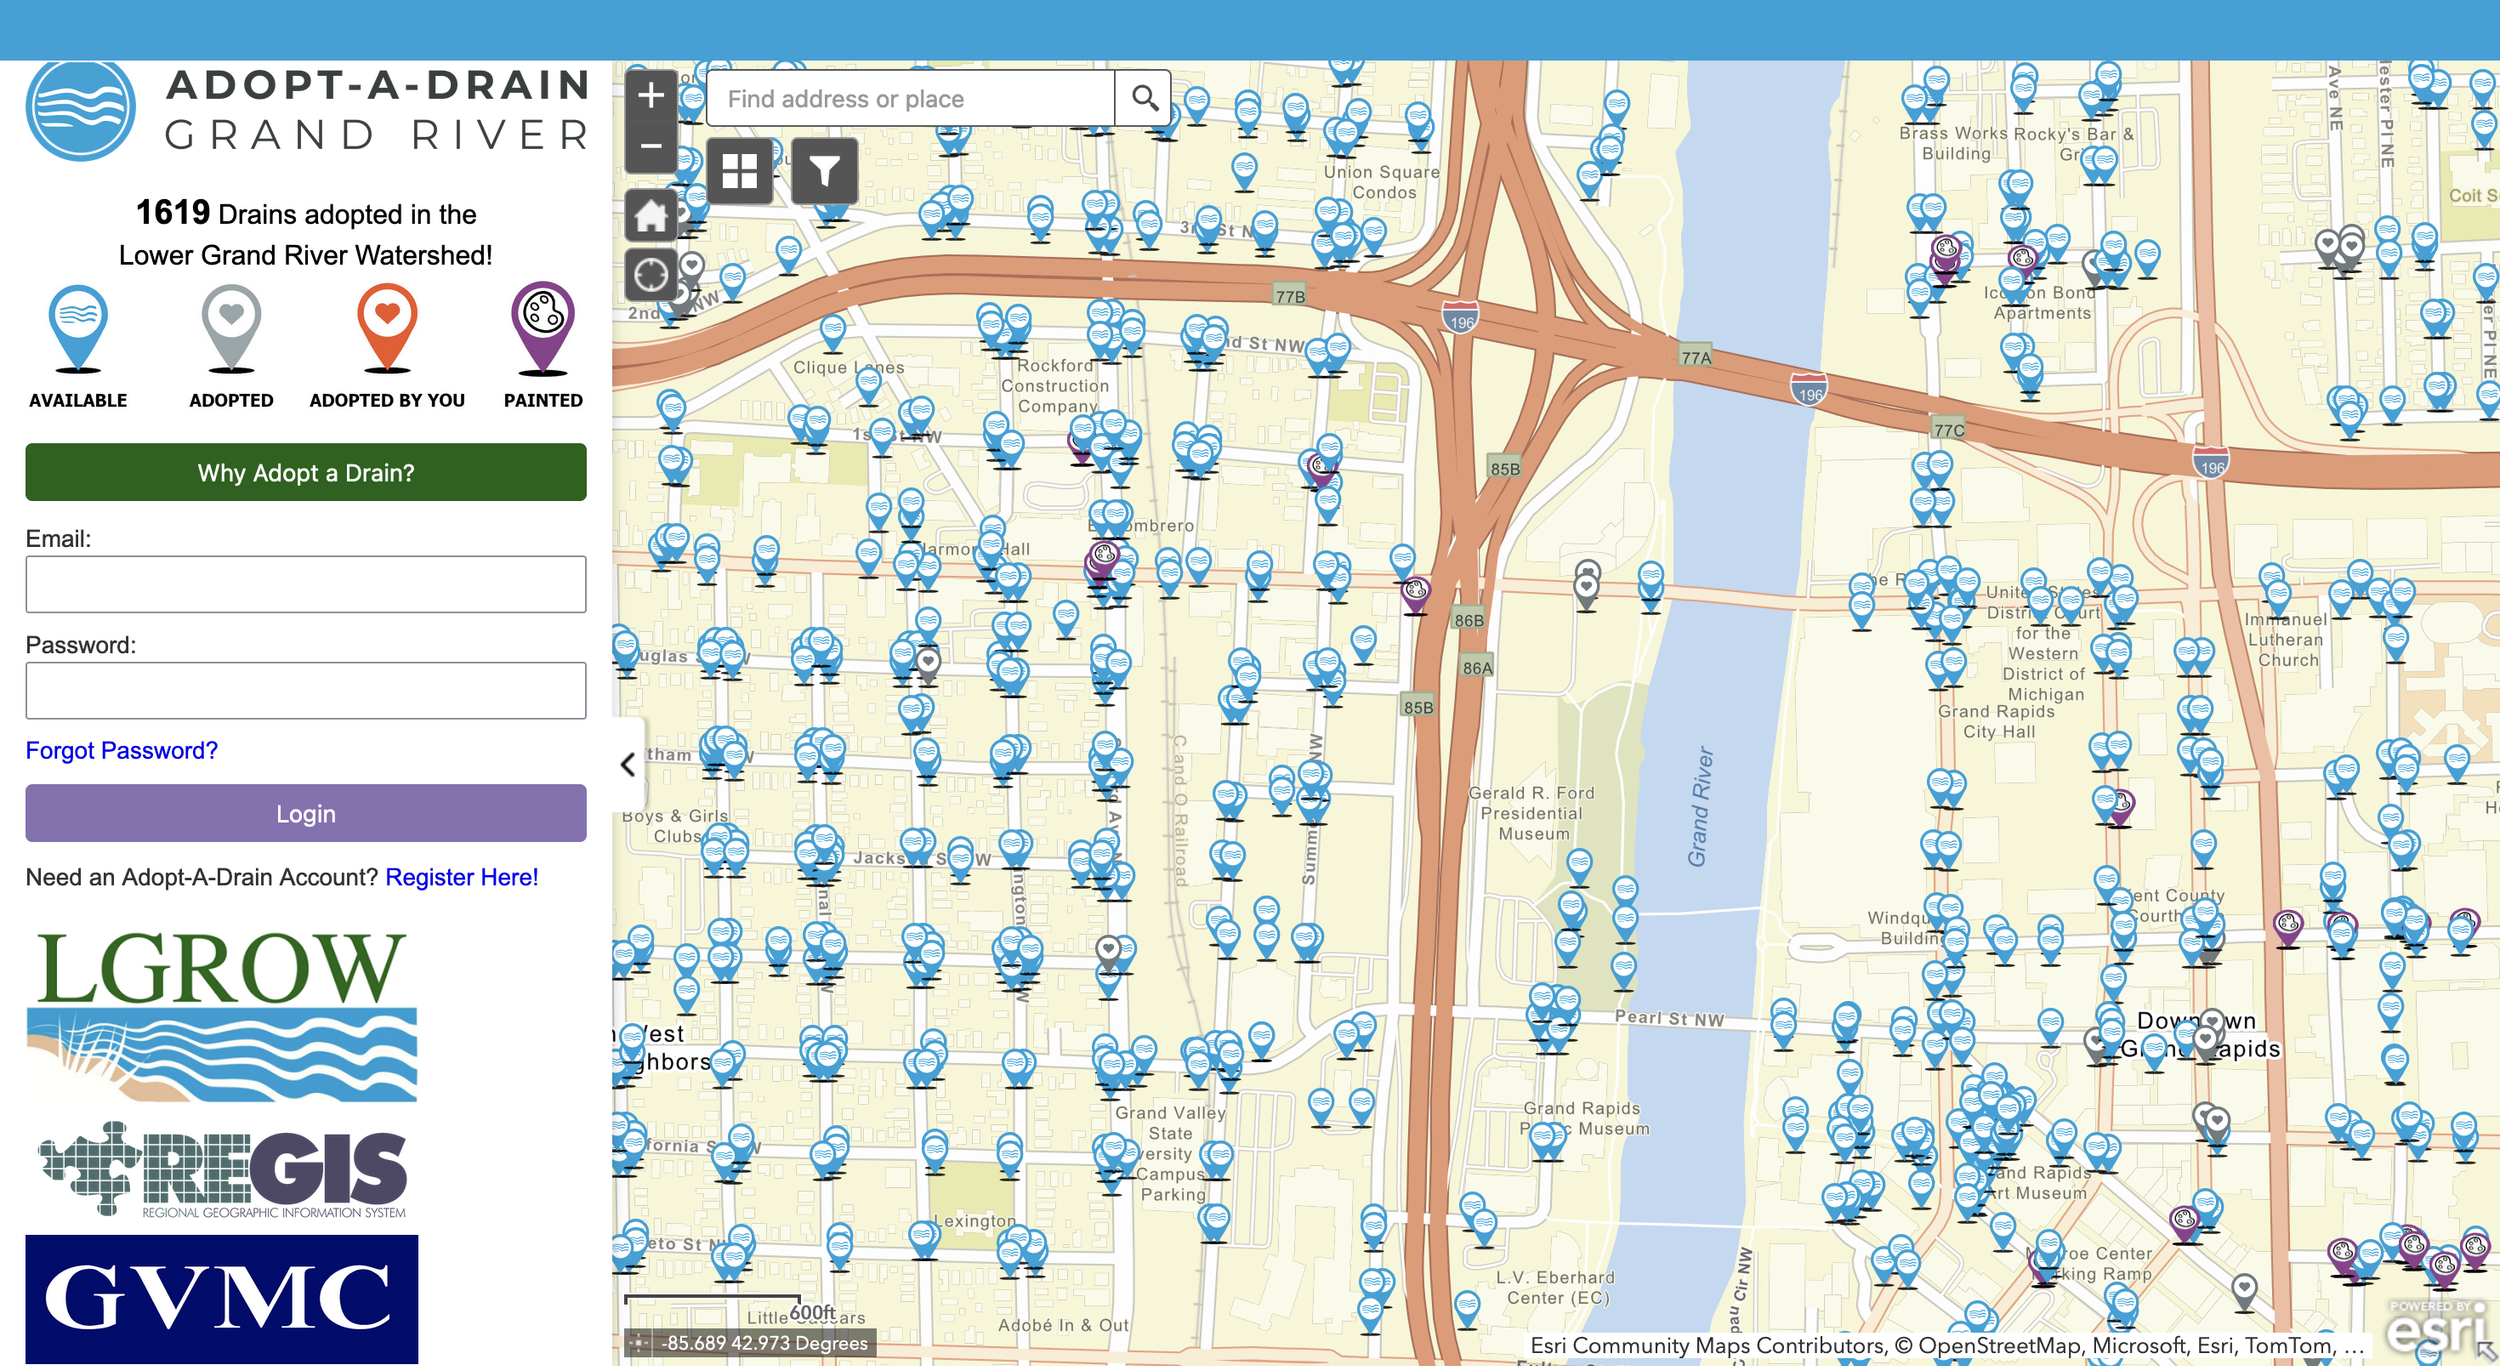Focus the Email input field
The width and height of the screenshot is (2500, 1366).
click(x=306, y=584)
